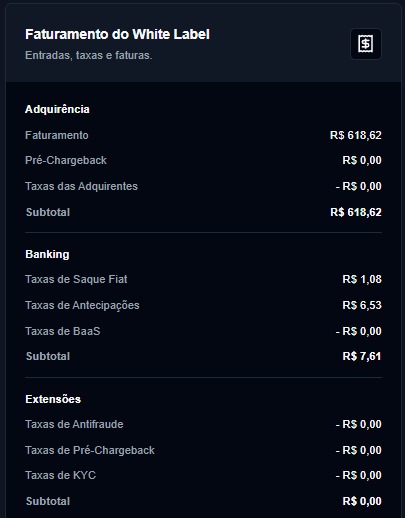Click the R$ 6,53 anticipation fee value
Viewport: 405px width, 518px height.
coord(362,305)
